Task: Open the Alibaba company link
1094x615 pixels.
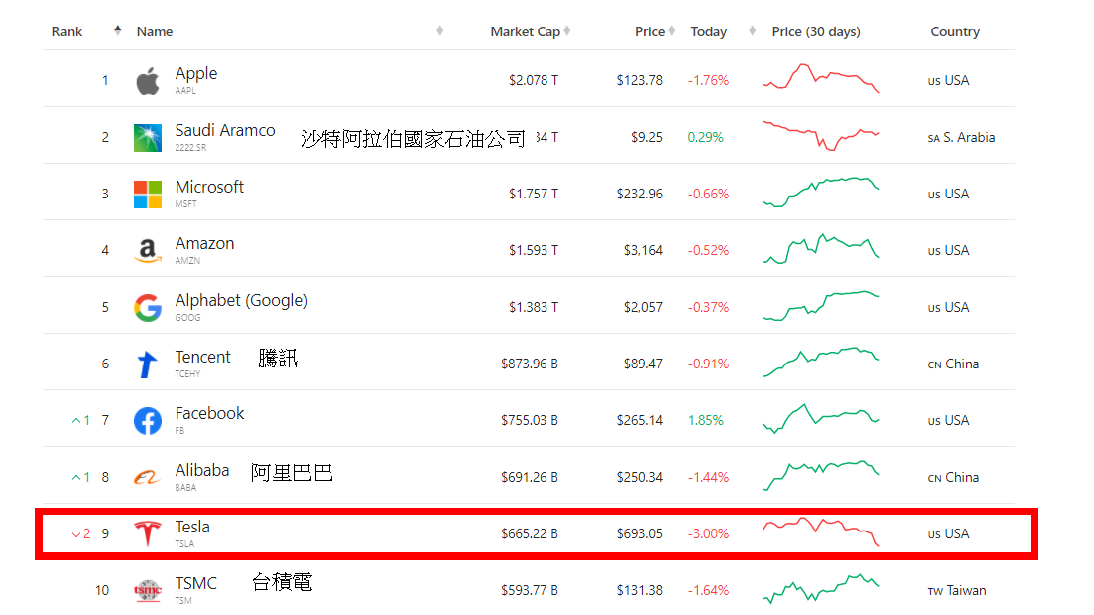Action: [202, 470]
